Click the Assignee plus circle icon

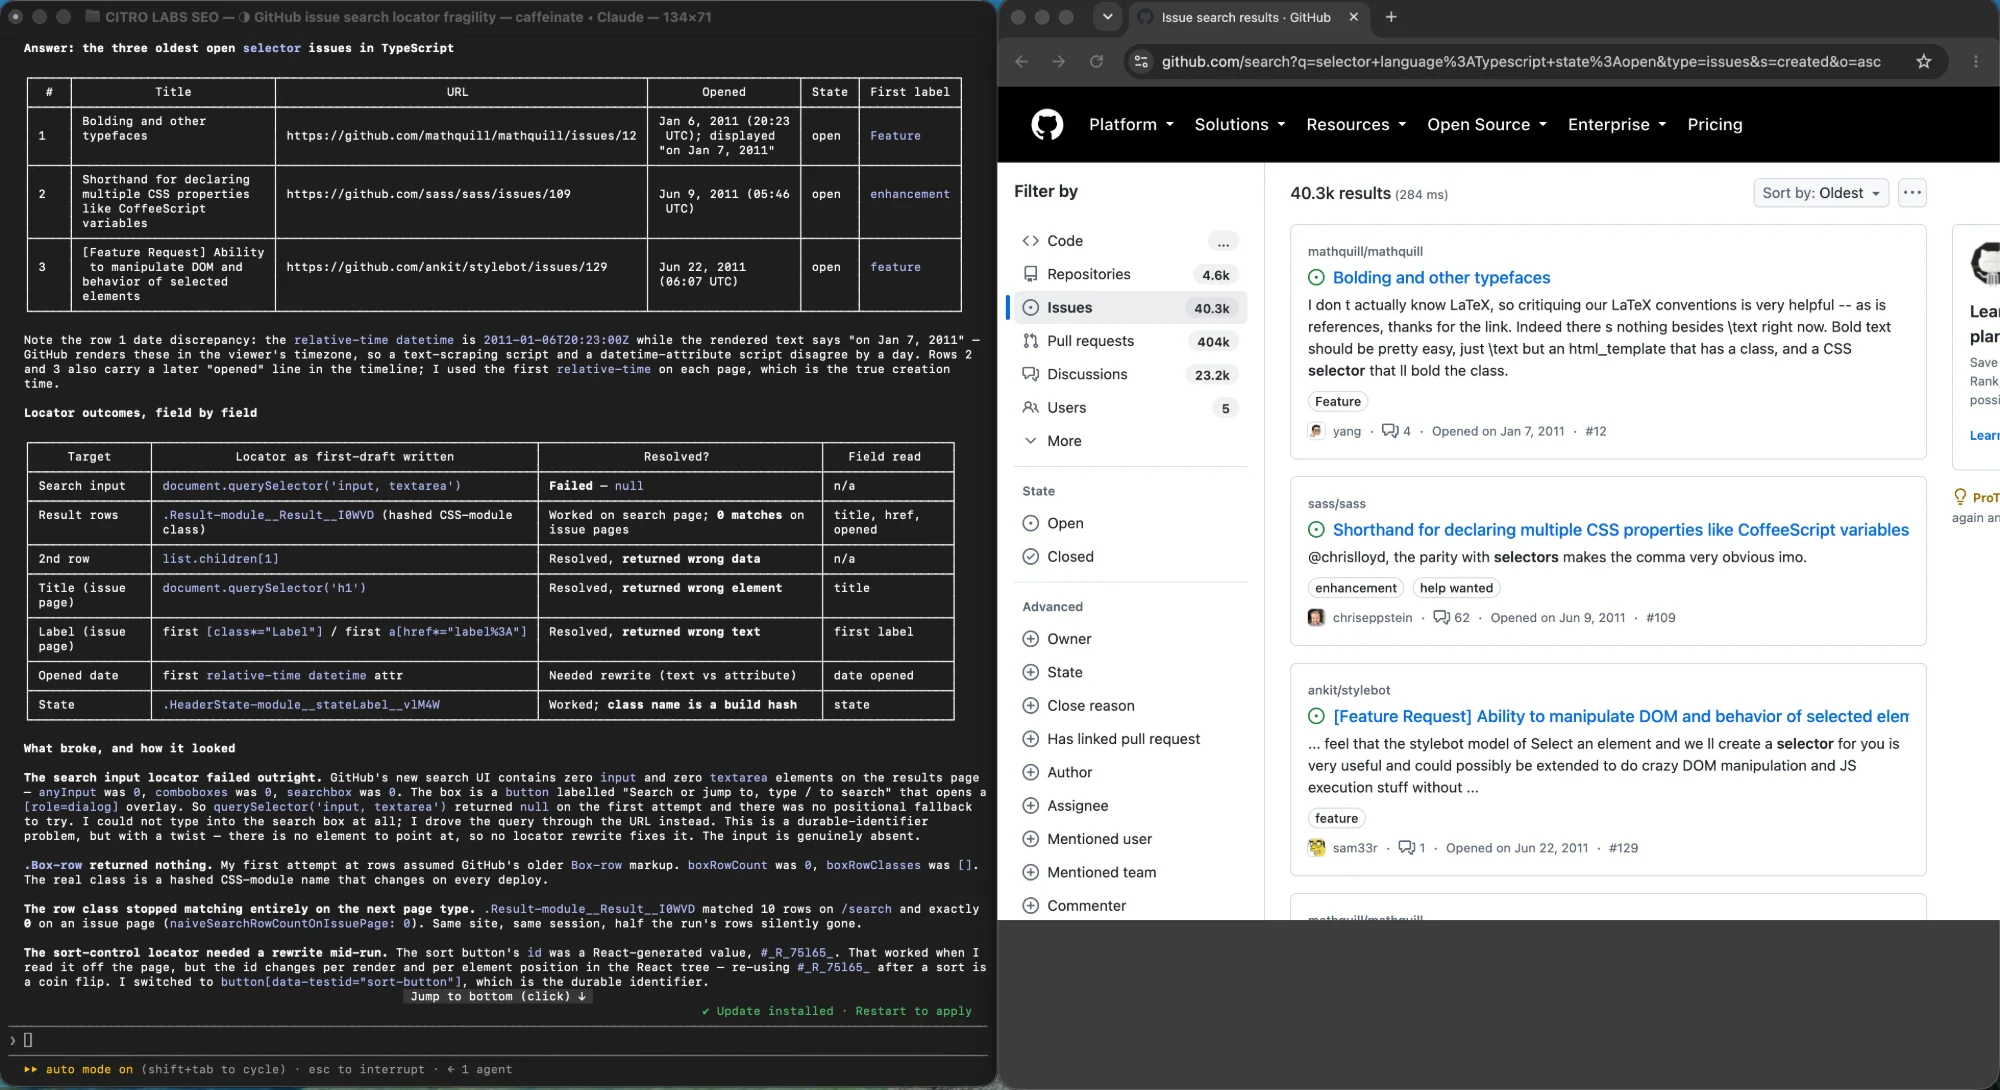1030,806
